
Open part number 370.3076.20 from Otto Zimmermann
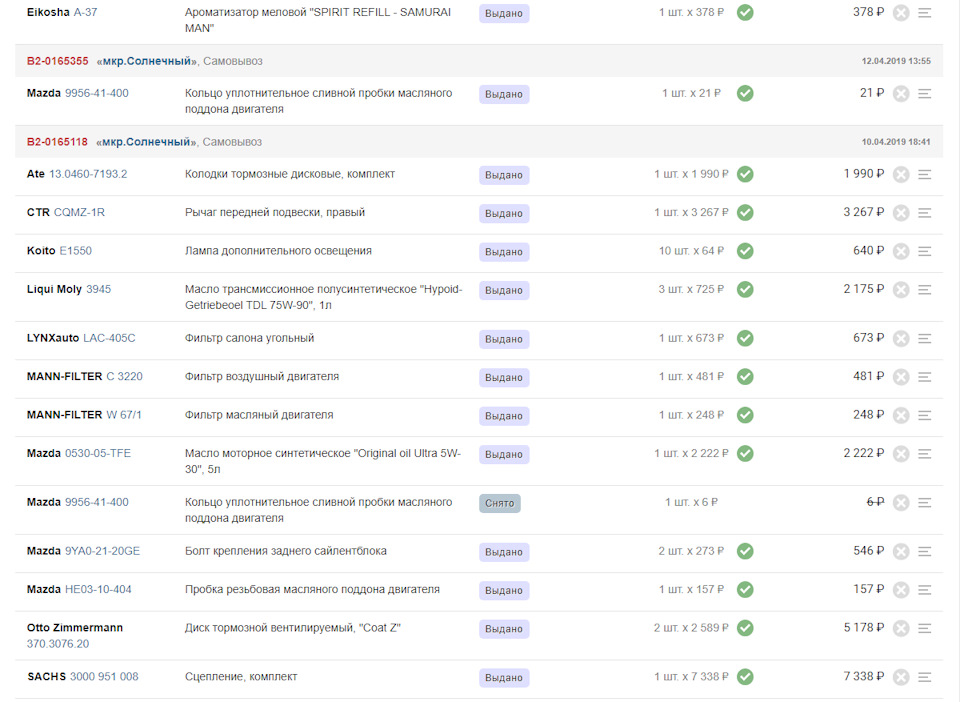[x=58, y=644]
